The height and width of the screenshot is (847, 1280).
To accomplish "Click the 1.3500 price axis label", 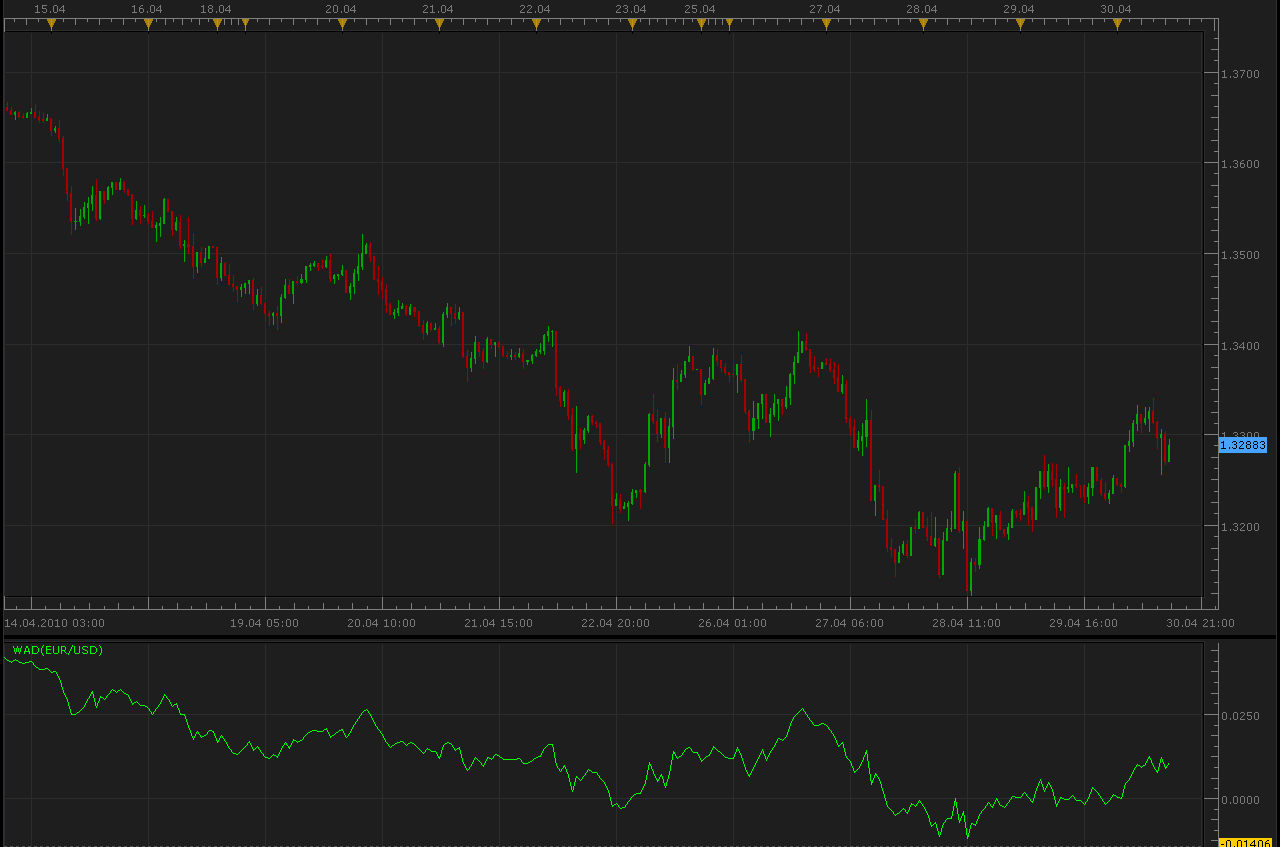I will (x=1241, y=255).
